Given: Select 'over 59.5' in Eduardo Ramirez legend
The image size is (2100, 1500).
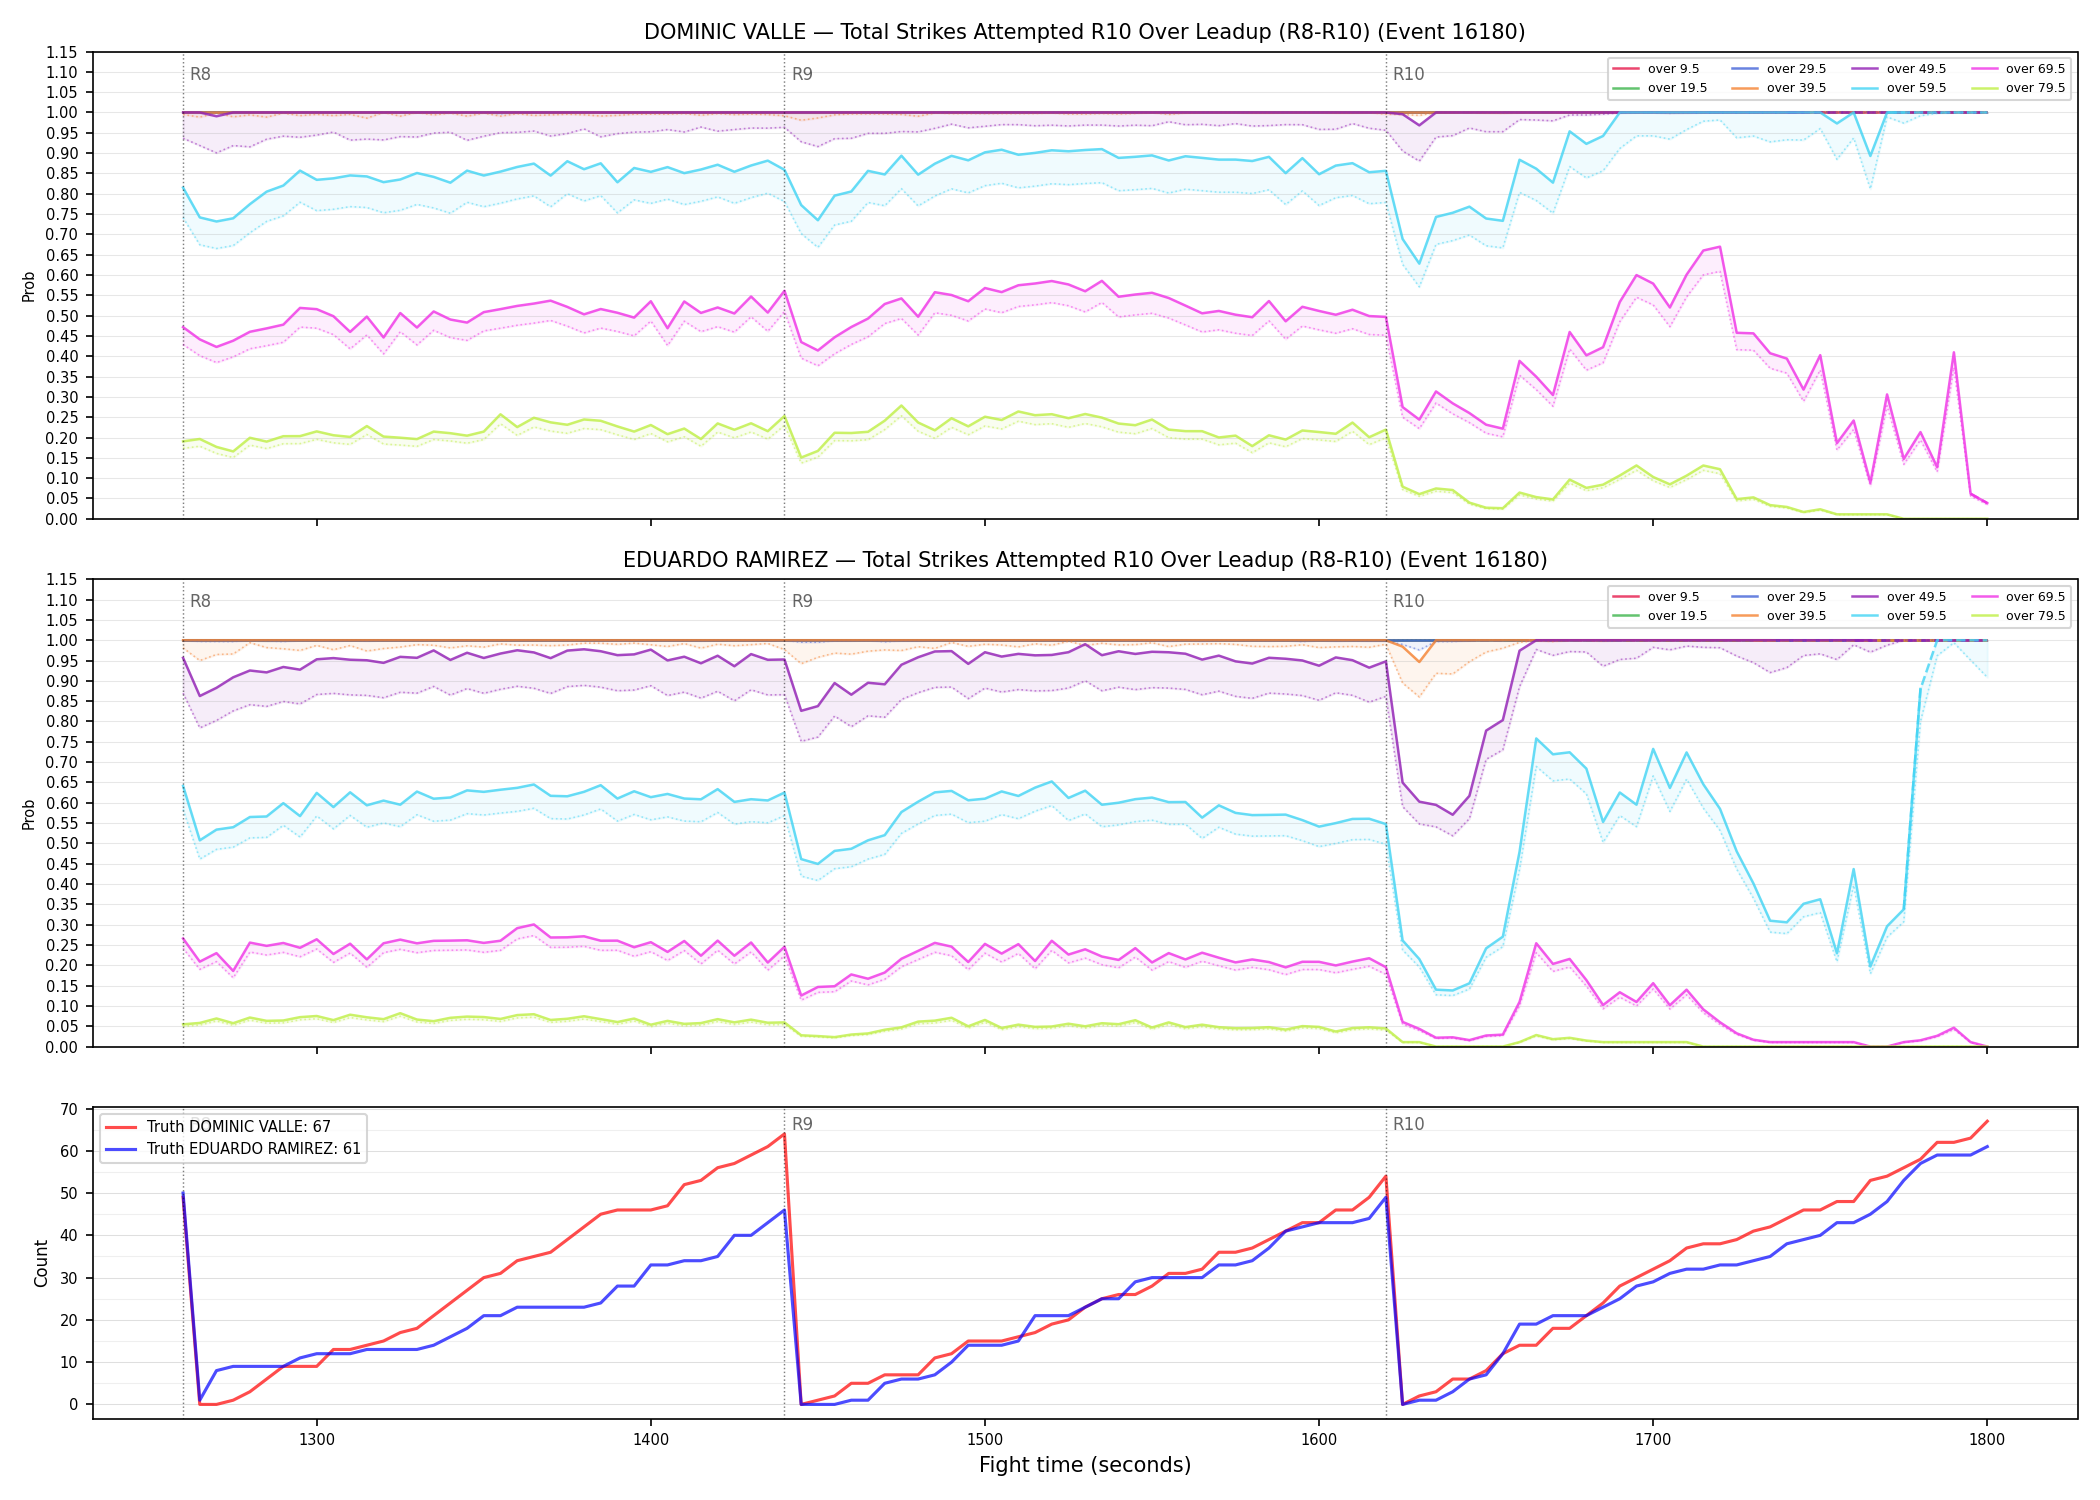Looking at the screenshot, I should tap(1899, 616).
